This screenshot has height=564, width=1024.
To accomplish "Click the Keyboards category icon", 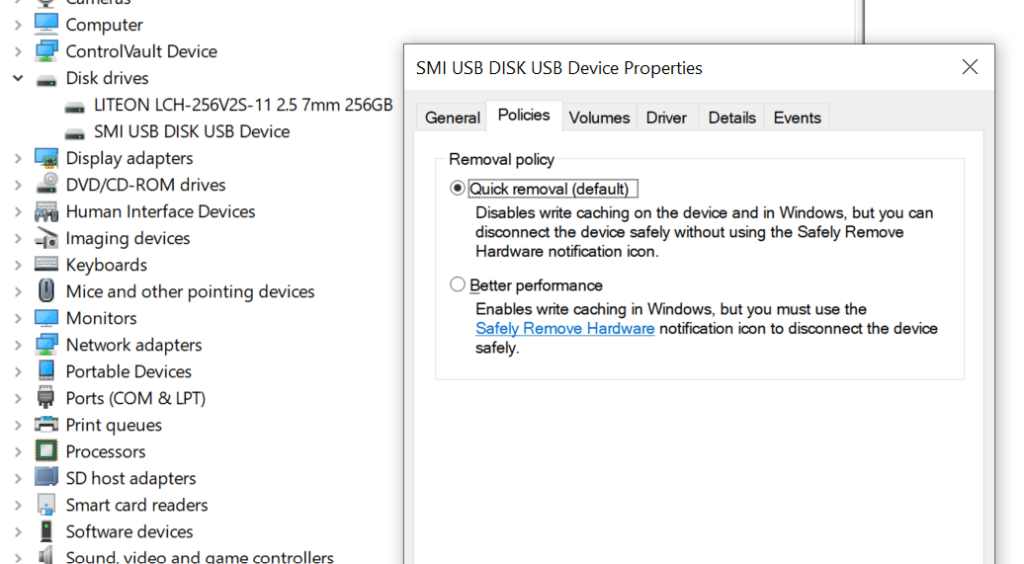I will point(46,264).
